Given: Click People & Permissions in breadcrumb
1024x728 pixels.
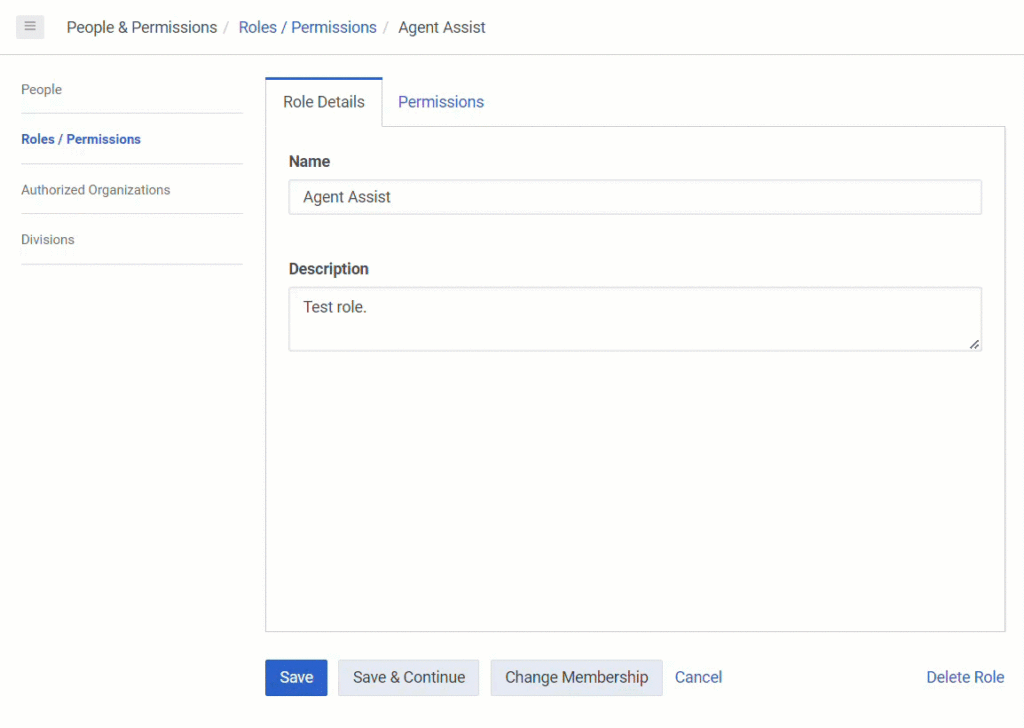Looking at the screenshot, I should tap(141, 27).
